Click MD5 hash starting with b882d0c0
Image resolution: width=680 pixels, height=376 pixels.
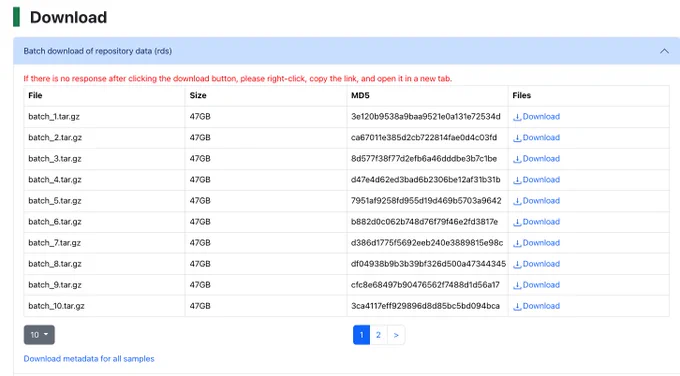[424, 222]
